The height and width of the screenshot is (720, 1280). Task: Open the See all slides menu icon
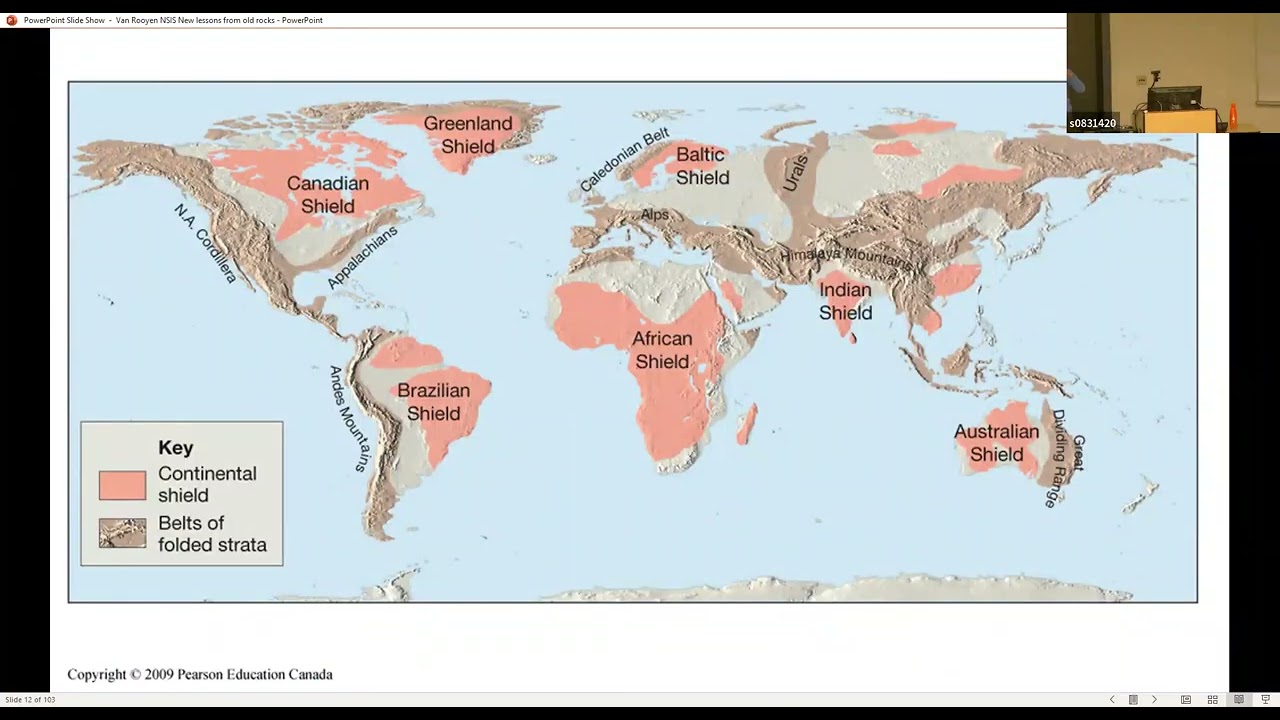1133,700
